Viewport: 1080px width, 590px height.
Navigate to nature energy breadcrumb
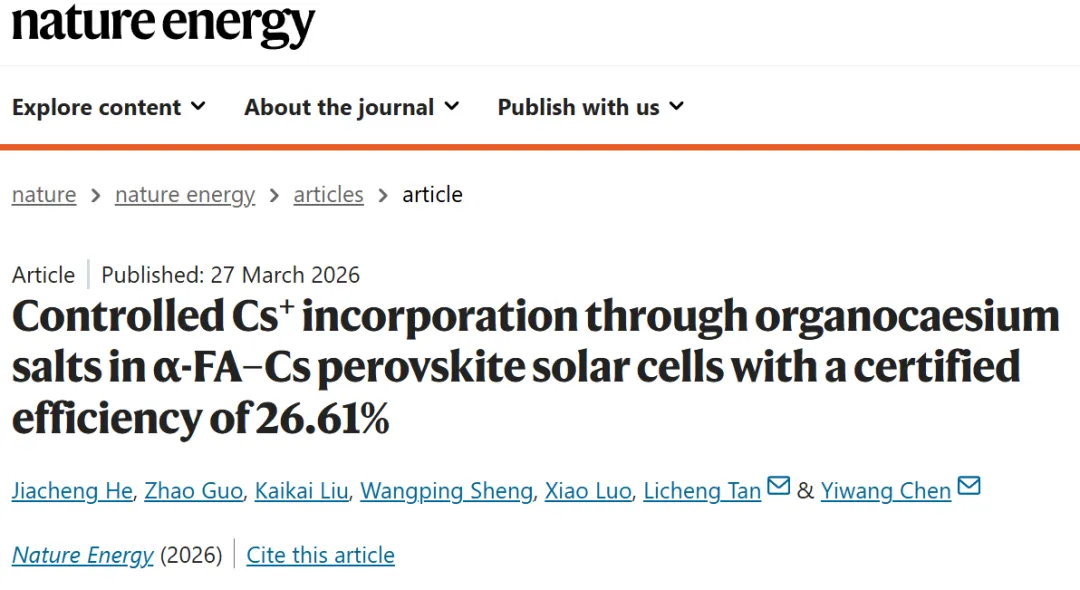185,194
